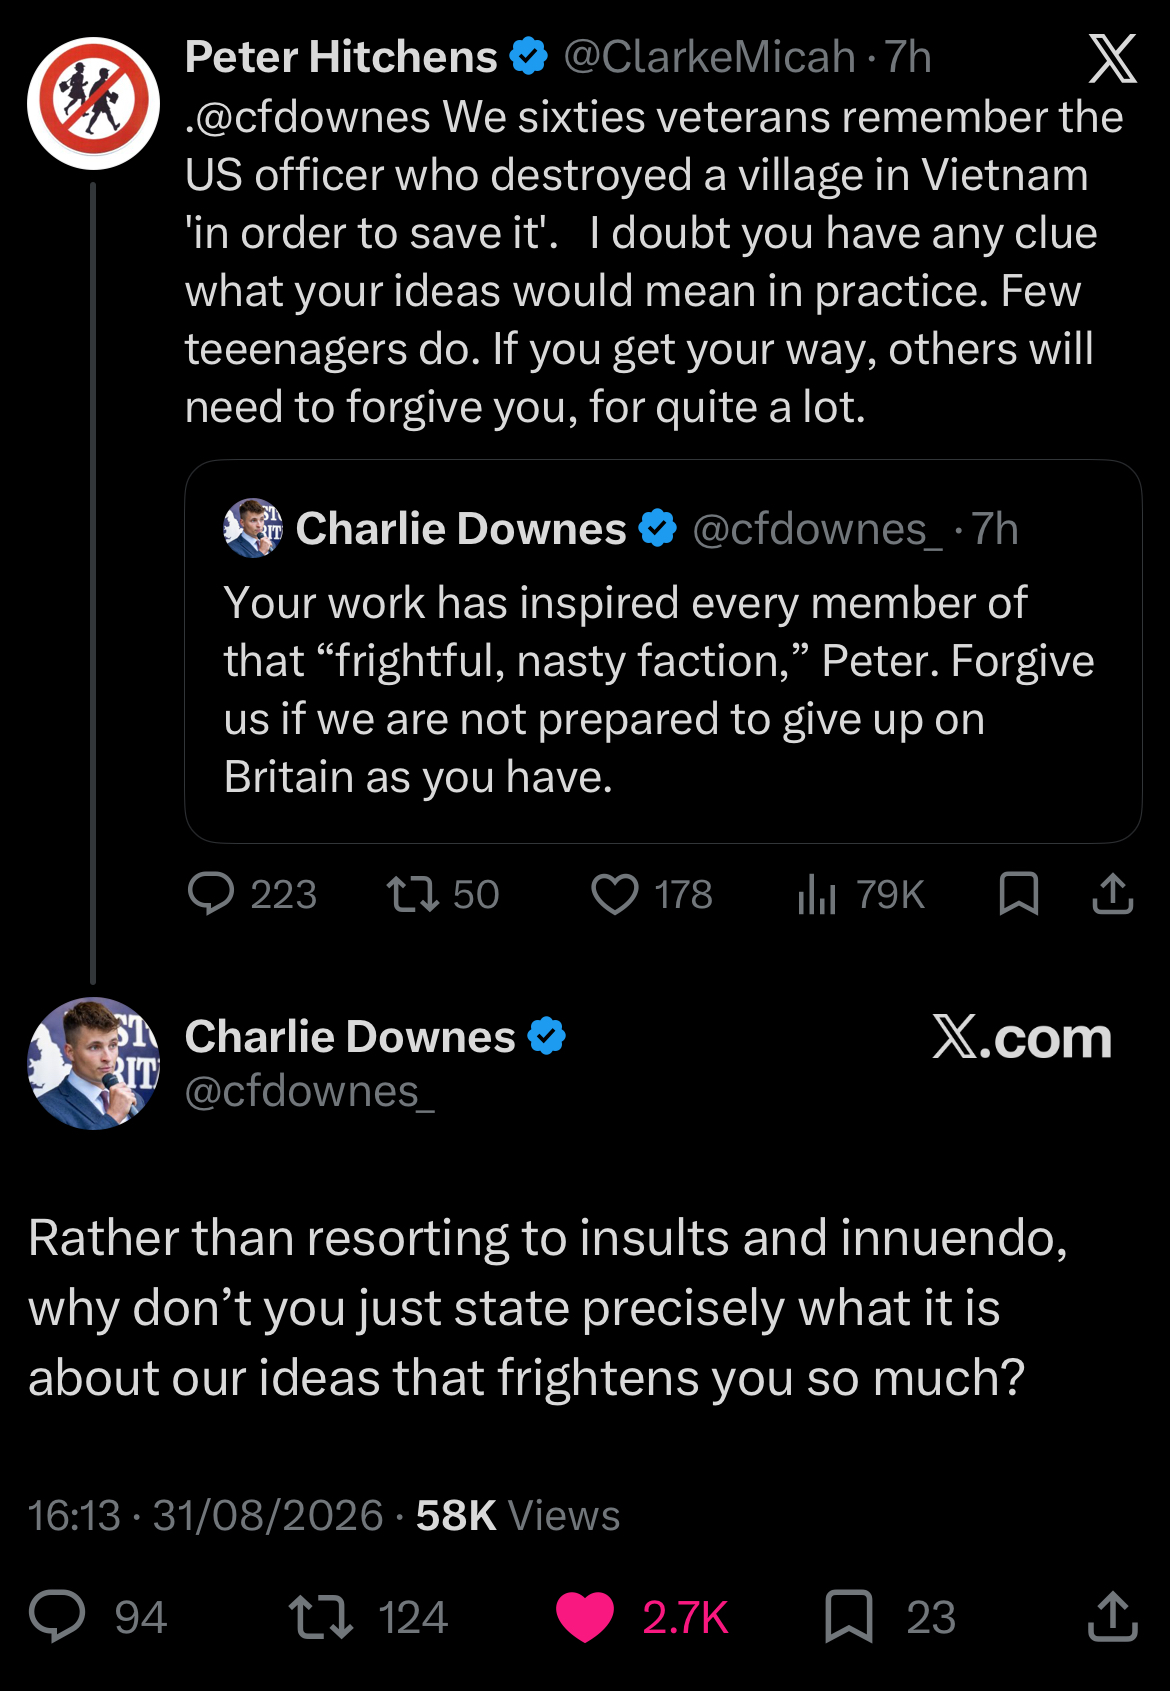Retweet Peter Hitchens' post with 50 reposts

(x=413, y=894)
